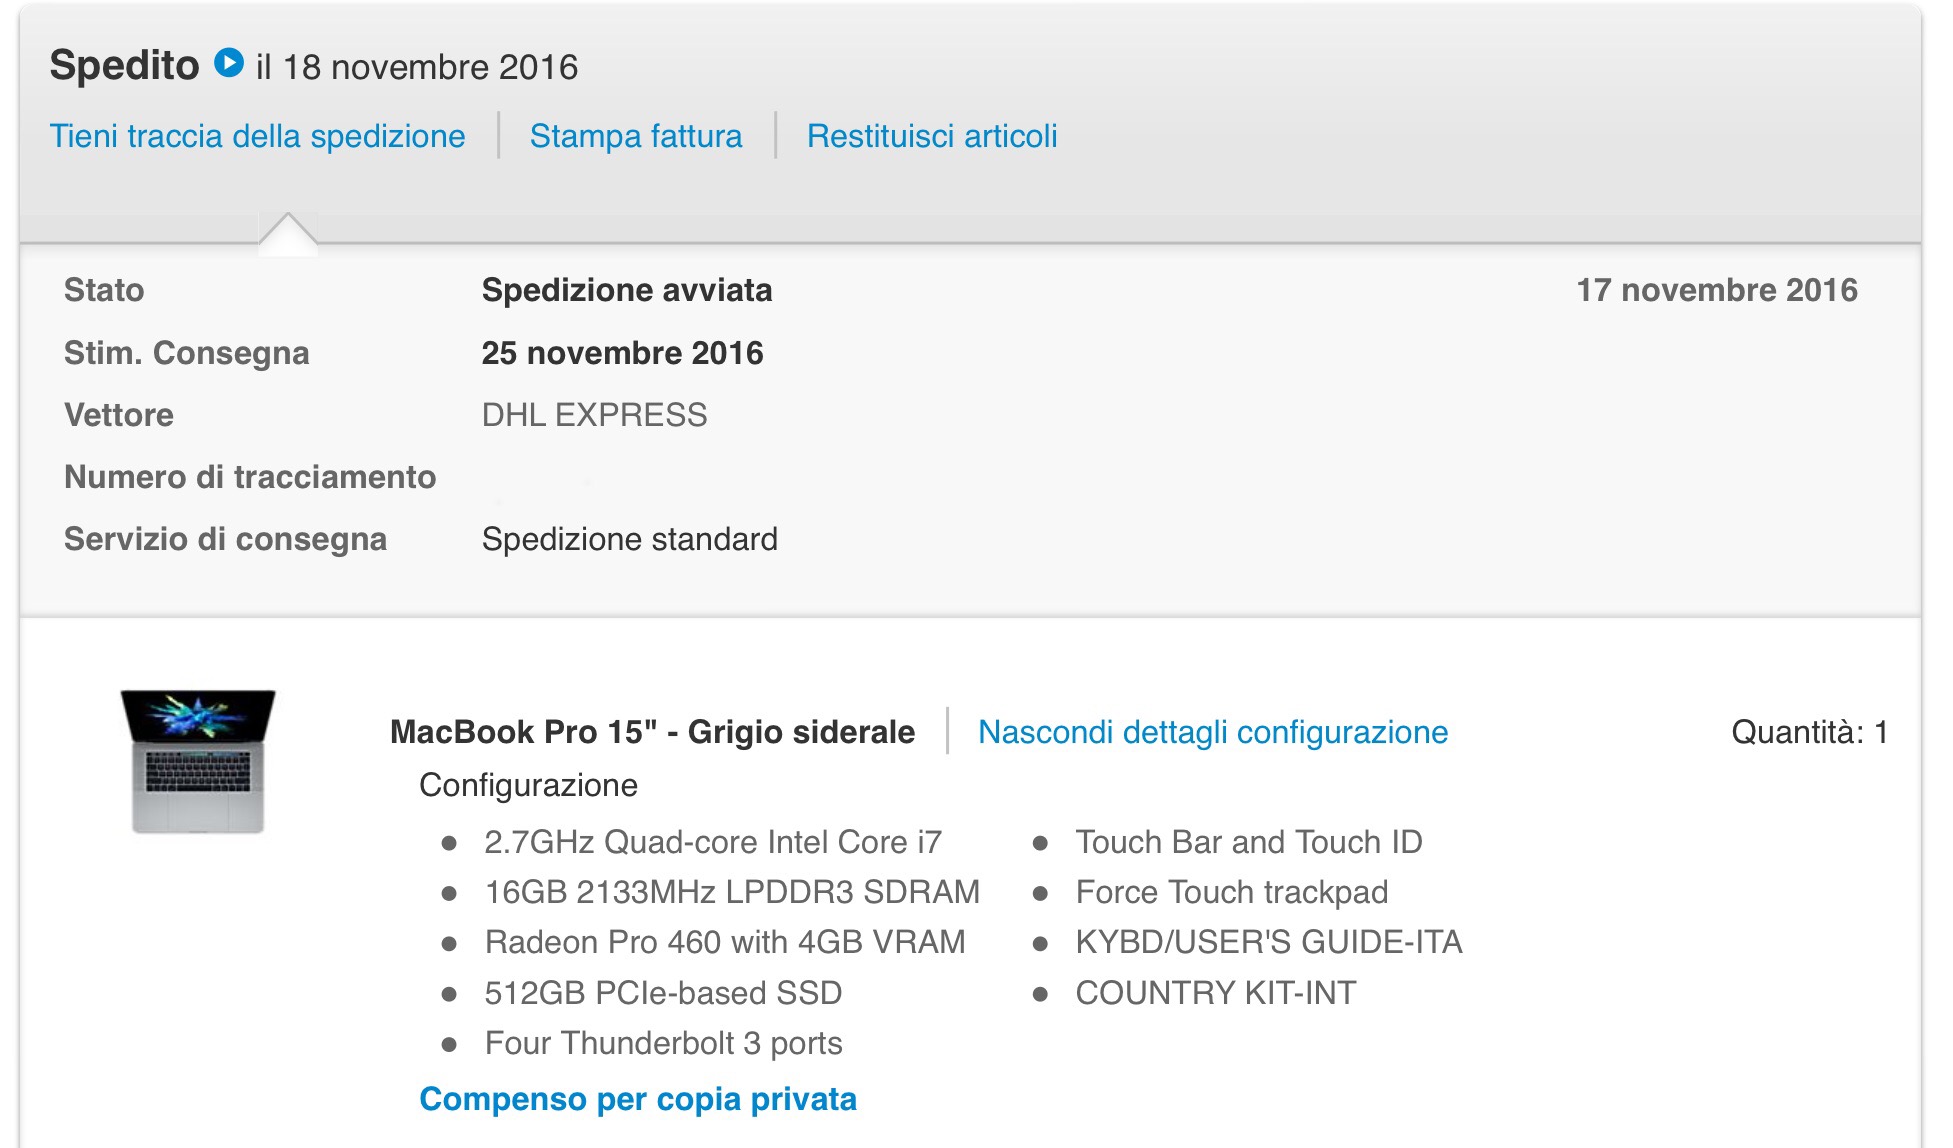The height and width of the screenshot is (1148, 1953).
Task: Click the Quantità: 1 text
Action: click(1809, 732)
